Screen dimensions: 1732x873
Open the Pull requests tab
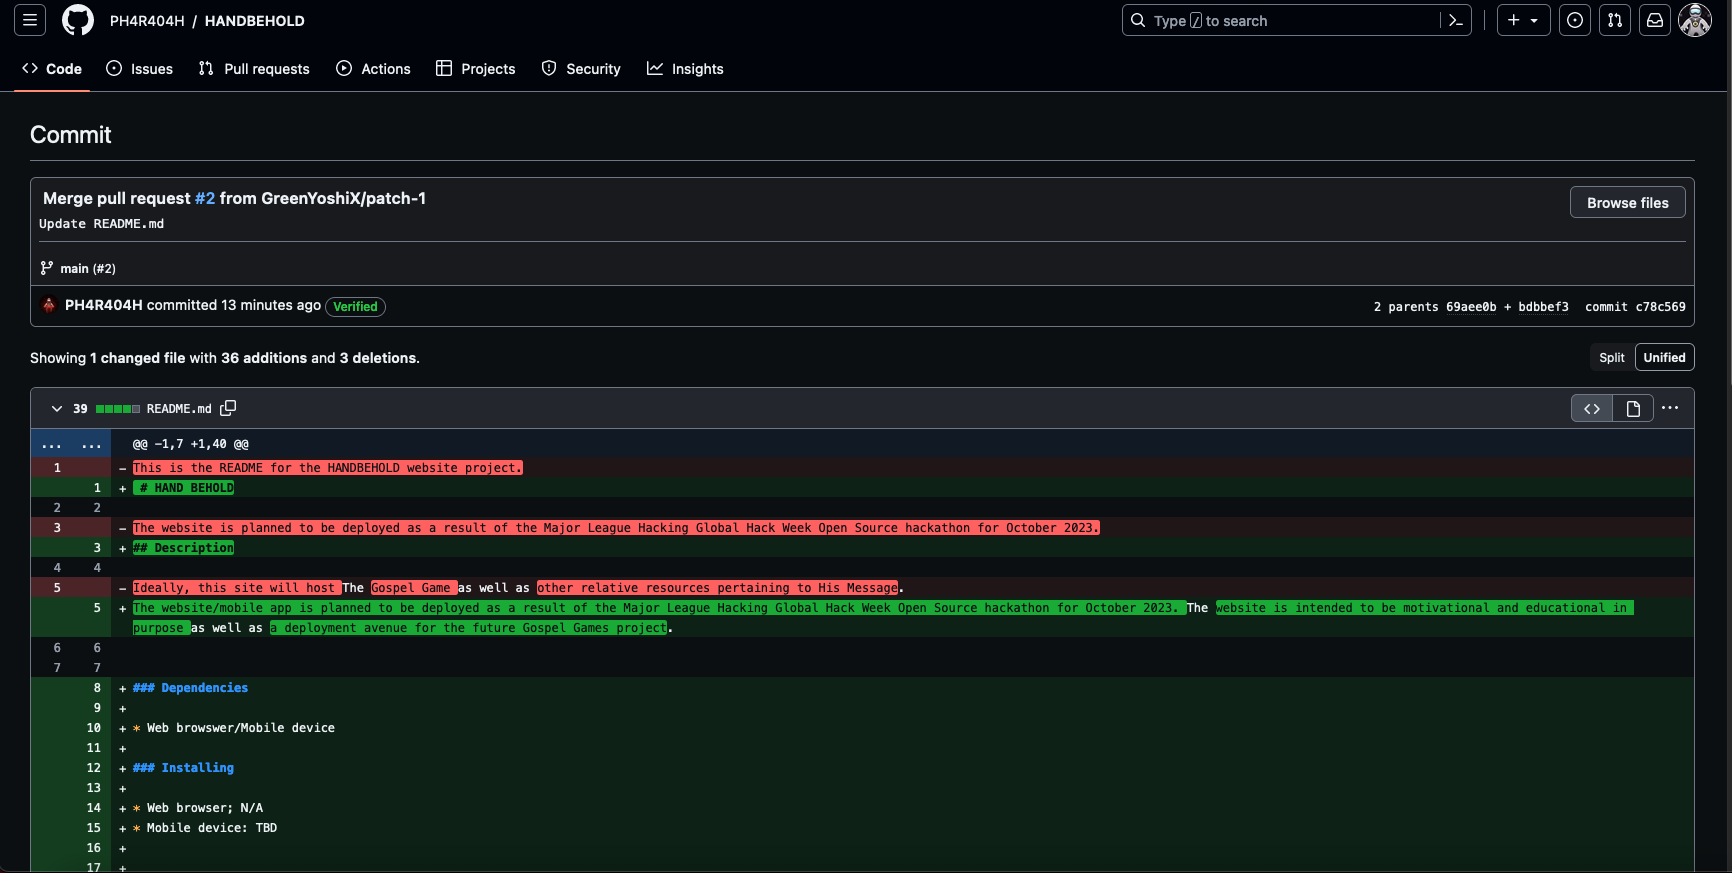tap(254, 69)
